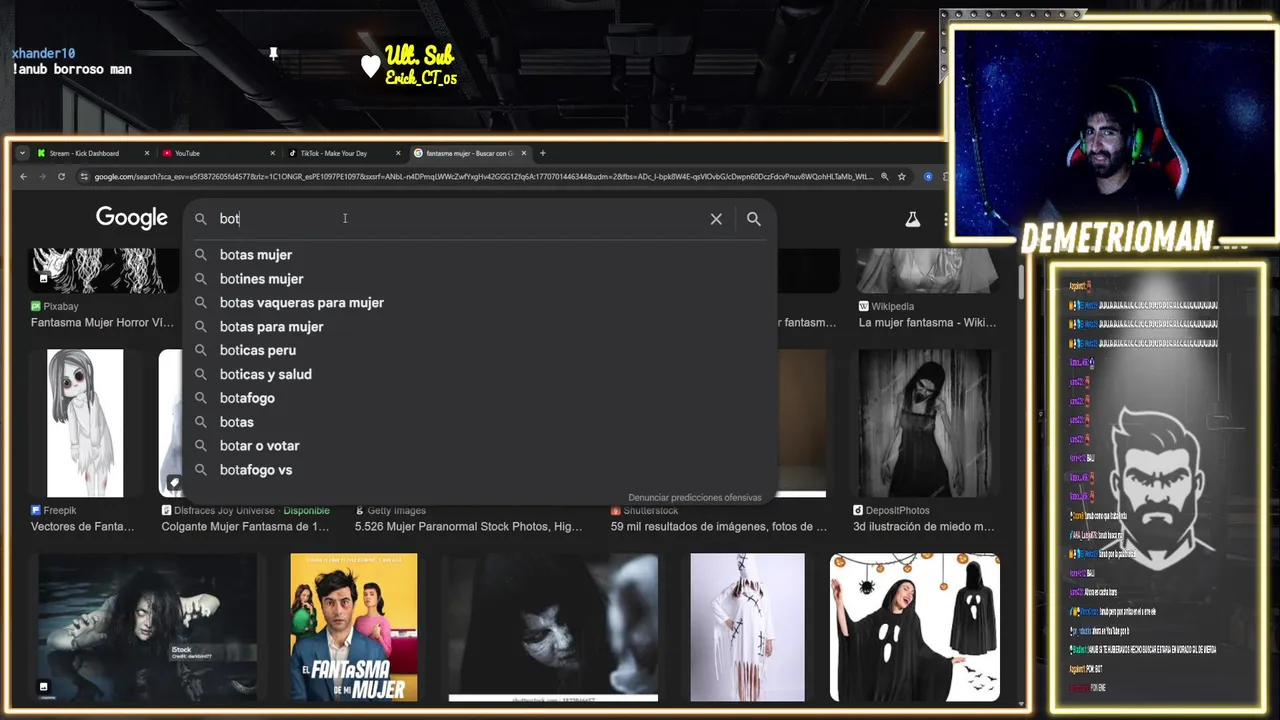Open the Pixabay Fantasma Mujer Horror result

(x=102, y=323)
